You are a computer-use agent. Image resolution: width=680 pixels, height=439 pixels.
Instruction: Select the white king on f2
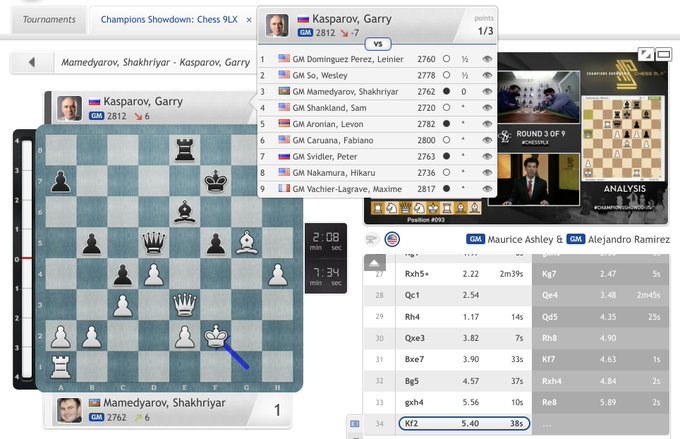pyautogui.click(x=216, y=336)
